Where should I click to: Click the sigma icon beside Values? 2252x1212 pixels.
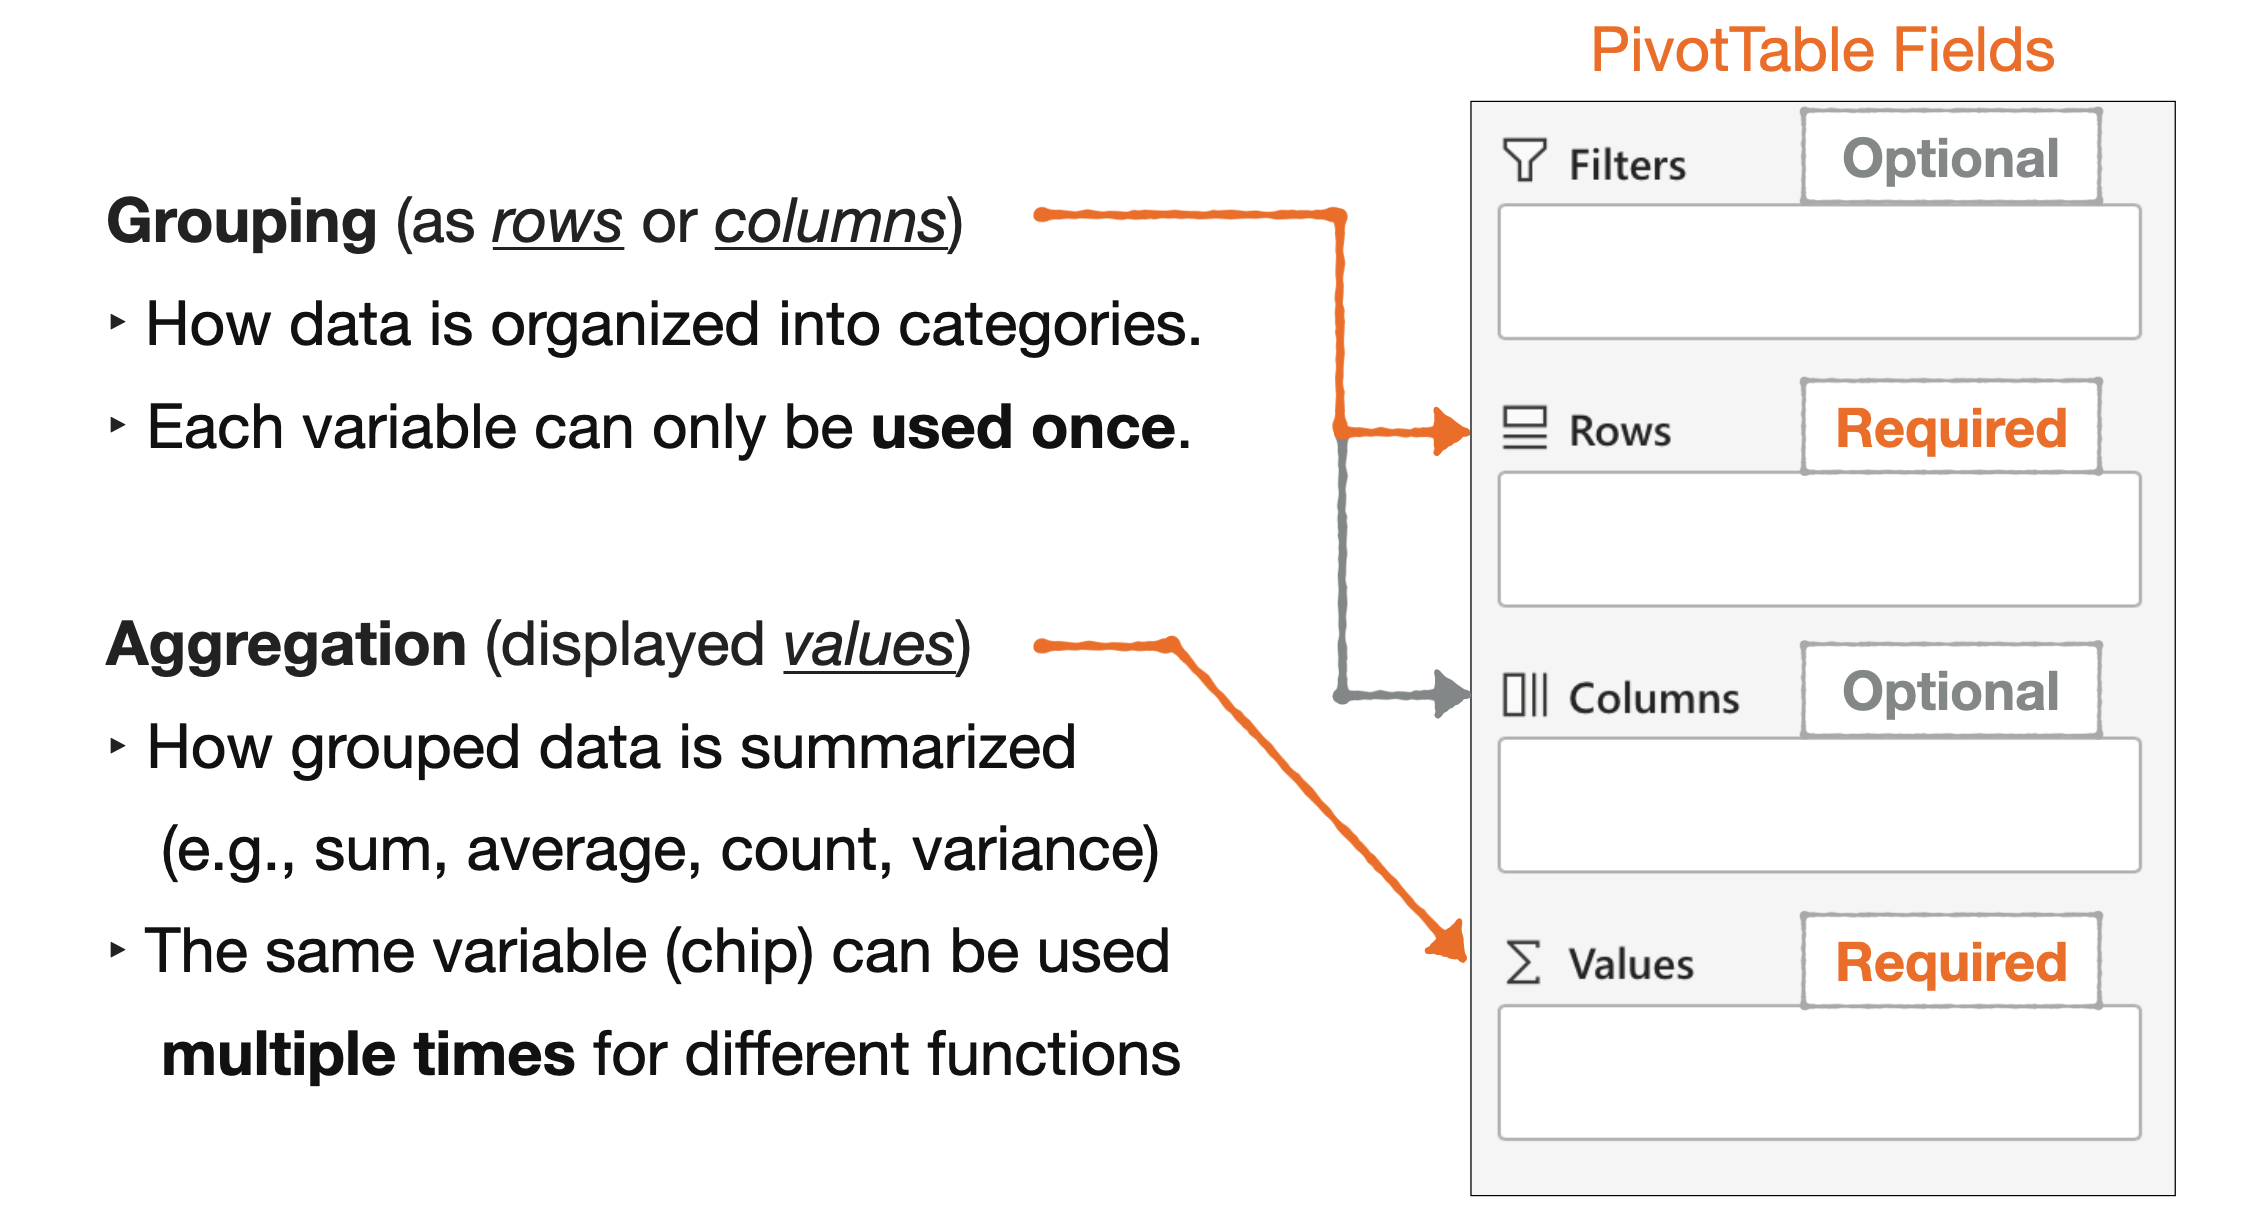[1523, 962]
